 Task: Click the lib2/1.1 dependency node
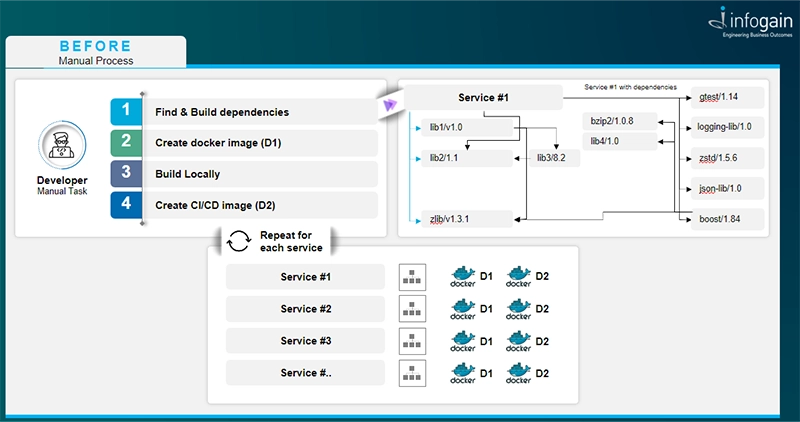467,158
